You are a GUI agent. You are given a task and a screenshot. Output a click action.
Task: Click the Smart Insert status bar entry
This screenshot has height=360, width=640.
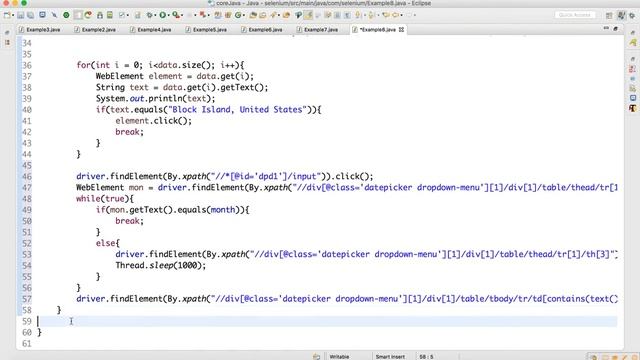pos(390,356)
